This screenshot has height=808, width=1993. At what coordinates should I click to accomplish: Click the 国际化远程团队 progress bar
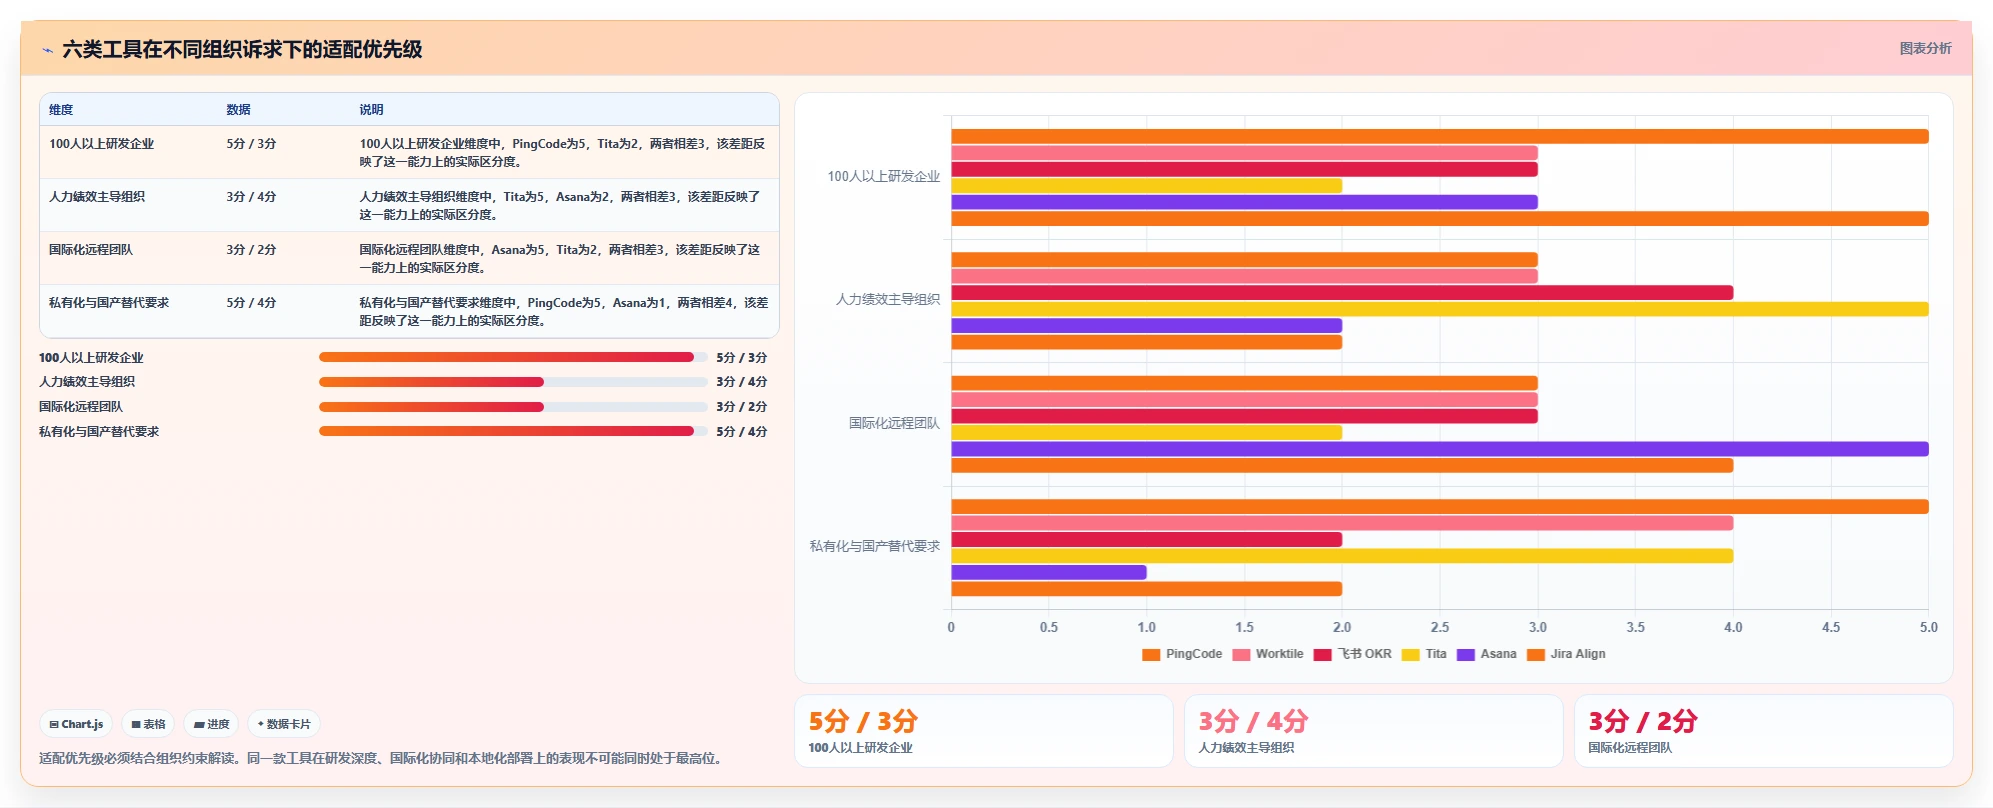513,407
